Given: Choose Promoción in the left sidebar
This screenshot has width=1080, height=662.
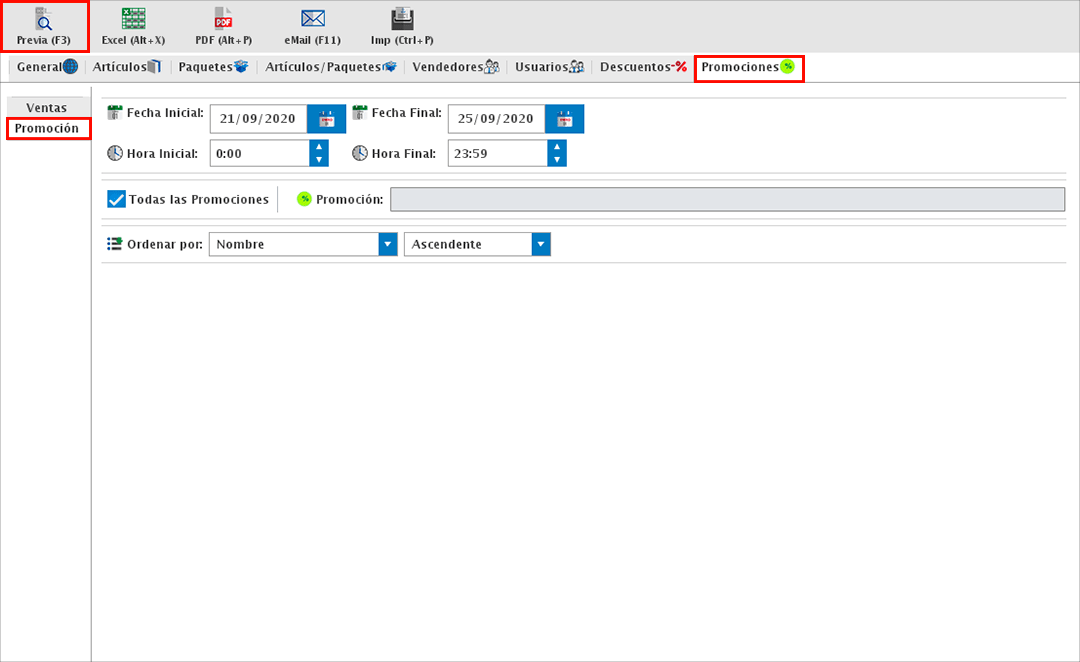Looking at the screenshot, I should pos(47,129).
